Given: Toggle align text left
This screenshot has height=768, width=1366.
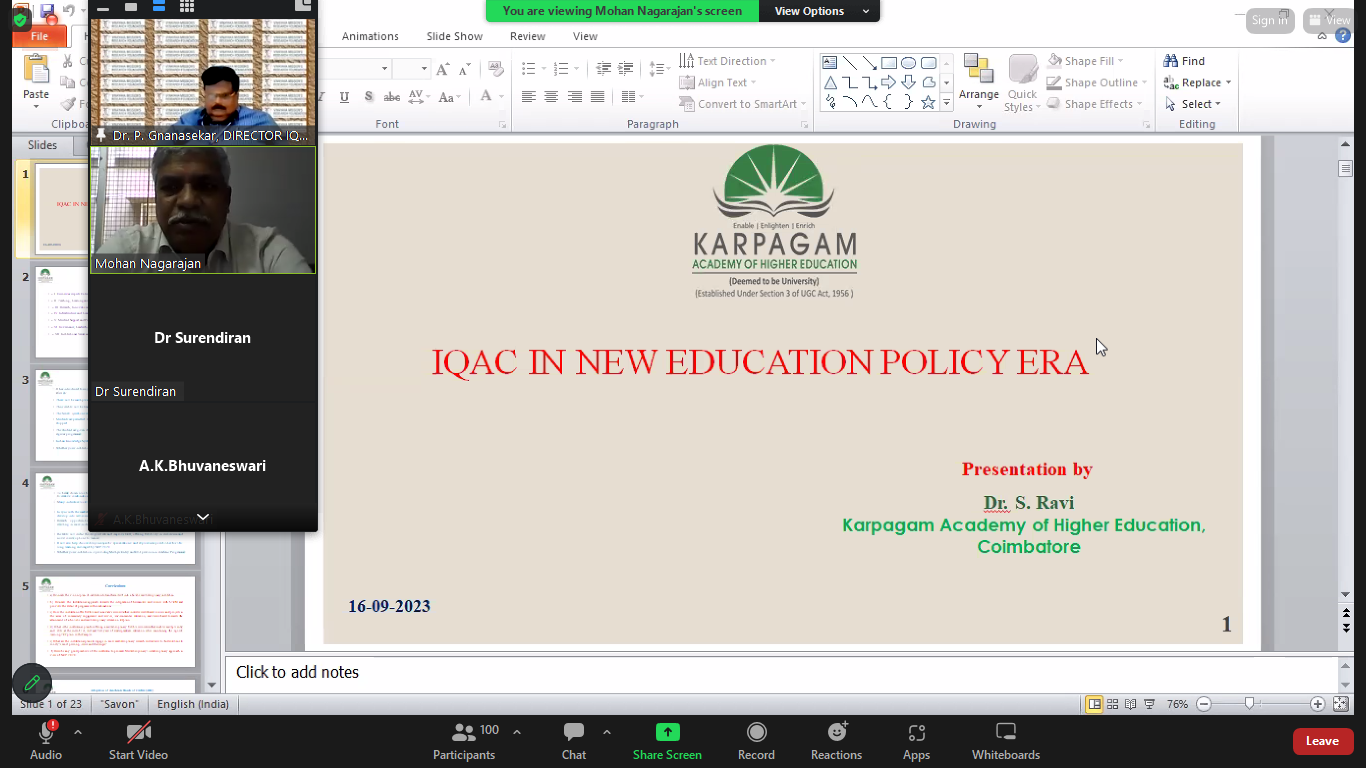Looking at the screenshot, I should [529, 97].
